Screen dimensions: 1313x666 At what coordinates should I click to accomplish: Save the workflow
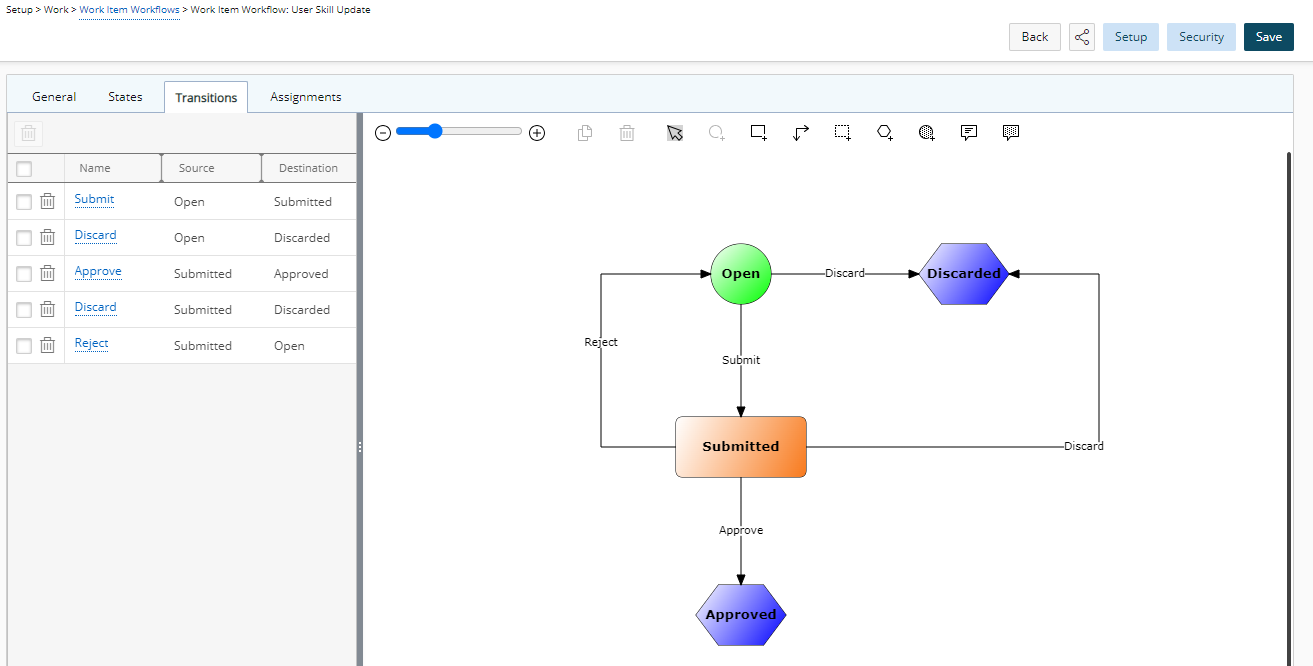click(x=1269, y=37)
